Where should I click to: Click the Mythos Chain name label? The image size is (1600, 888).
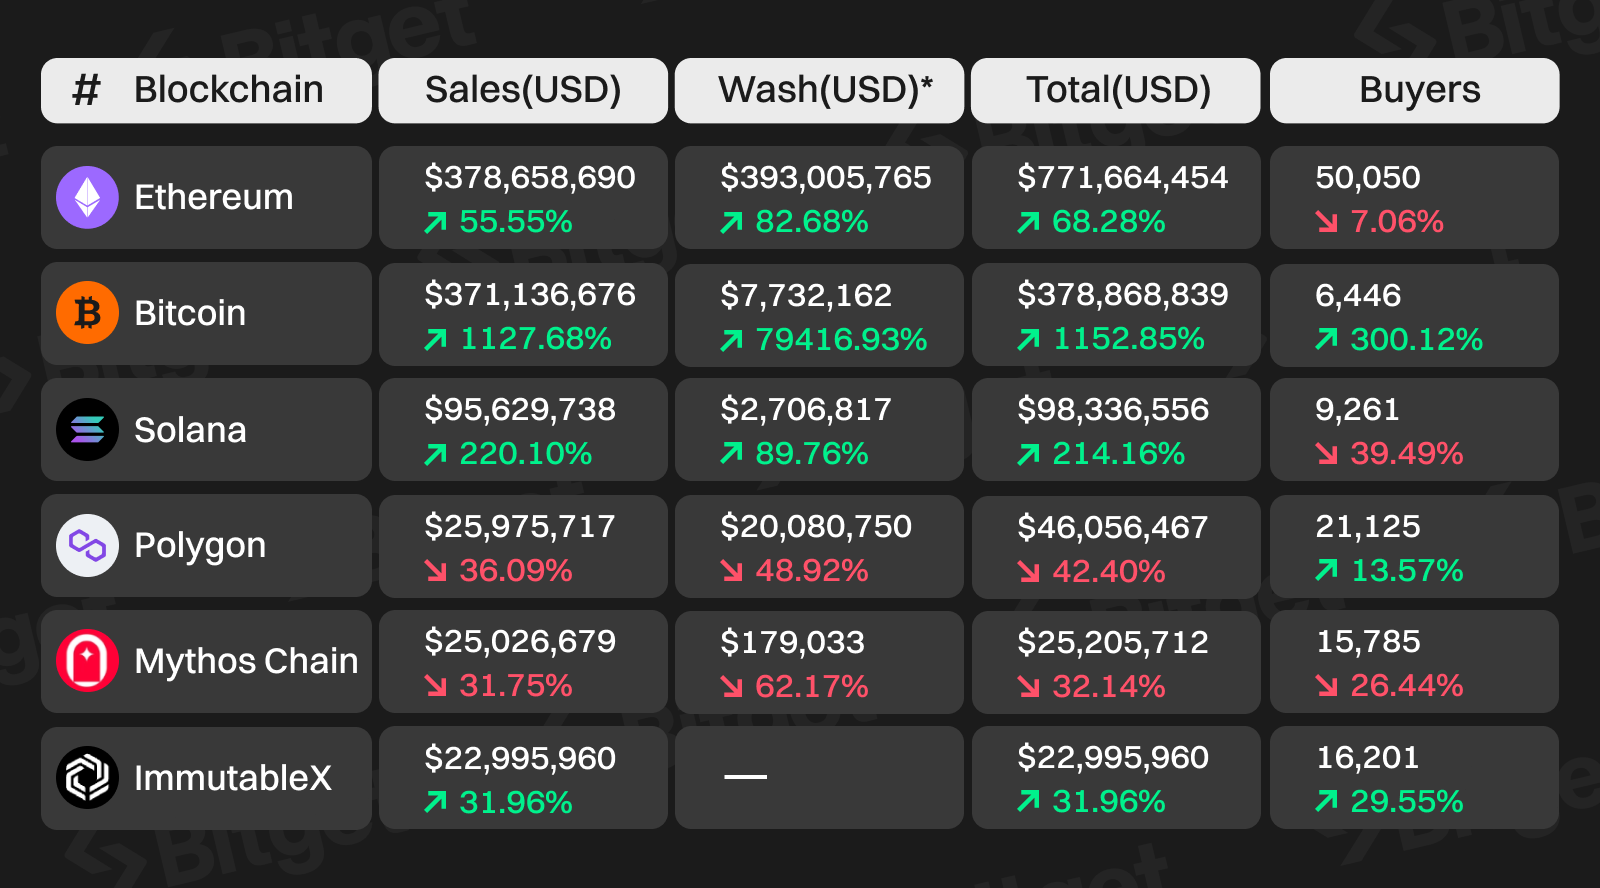(x=246, y=661)
